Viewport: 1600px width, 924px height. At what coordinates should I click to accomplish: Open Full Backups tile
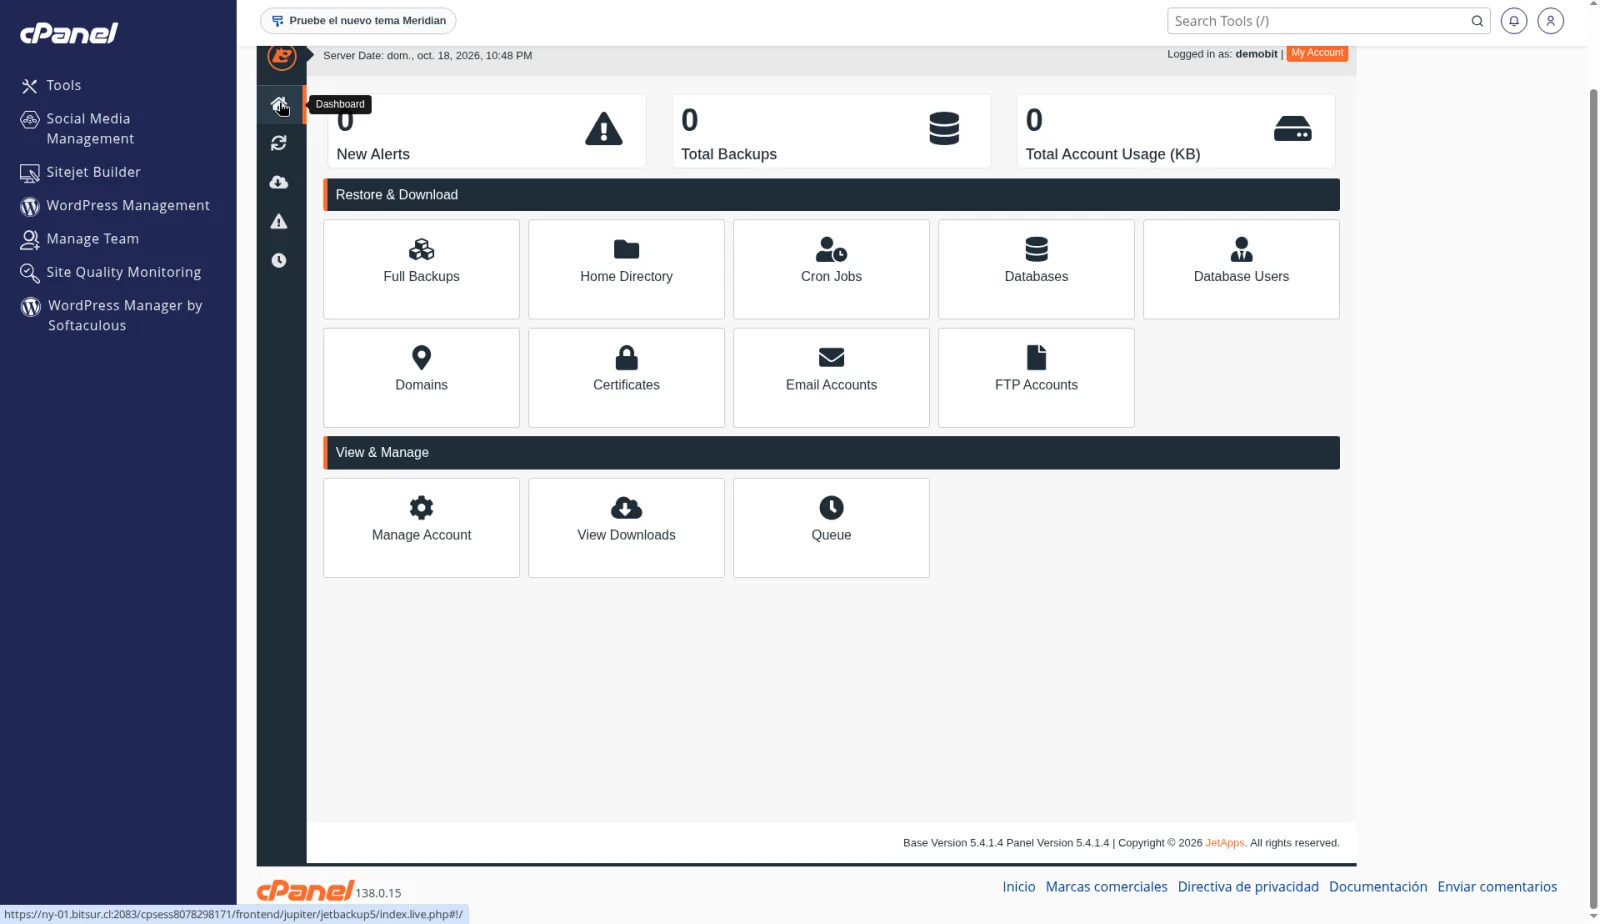421,269
